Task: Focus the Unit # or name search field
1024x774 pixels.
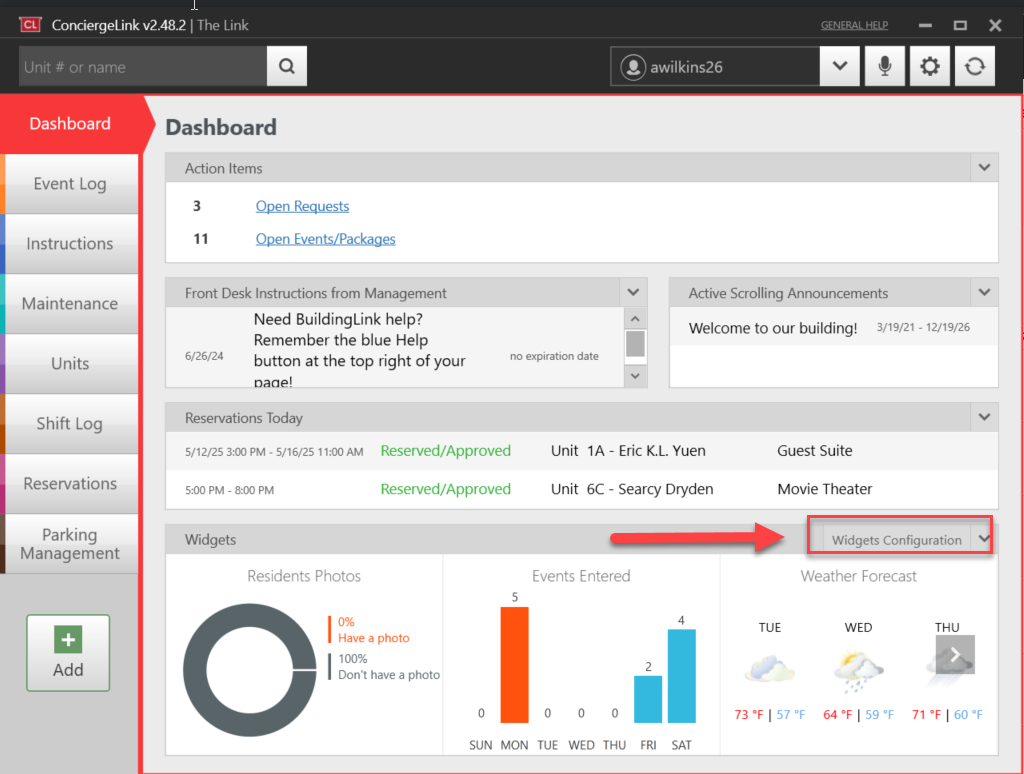Action: coord(142,66)
